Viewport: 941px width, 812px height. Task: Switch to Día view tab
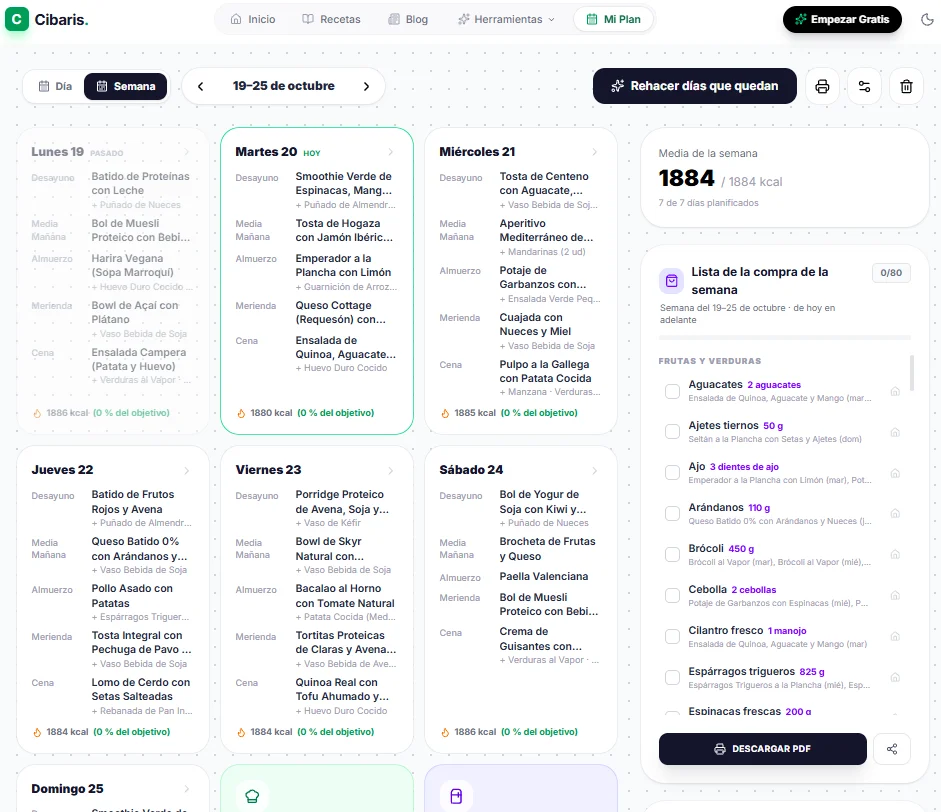[55, 86]
